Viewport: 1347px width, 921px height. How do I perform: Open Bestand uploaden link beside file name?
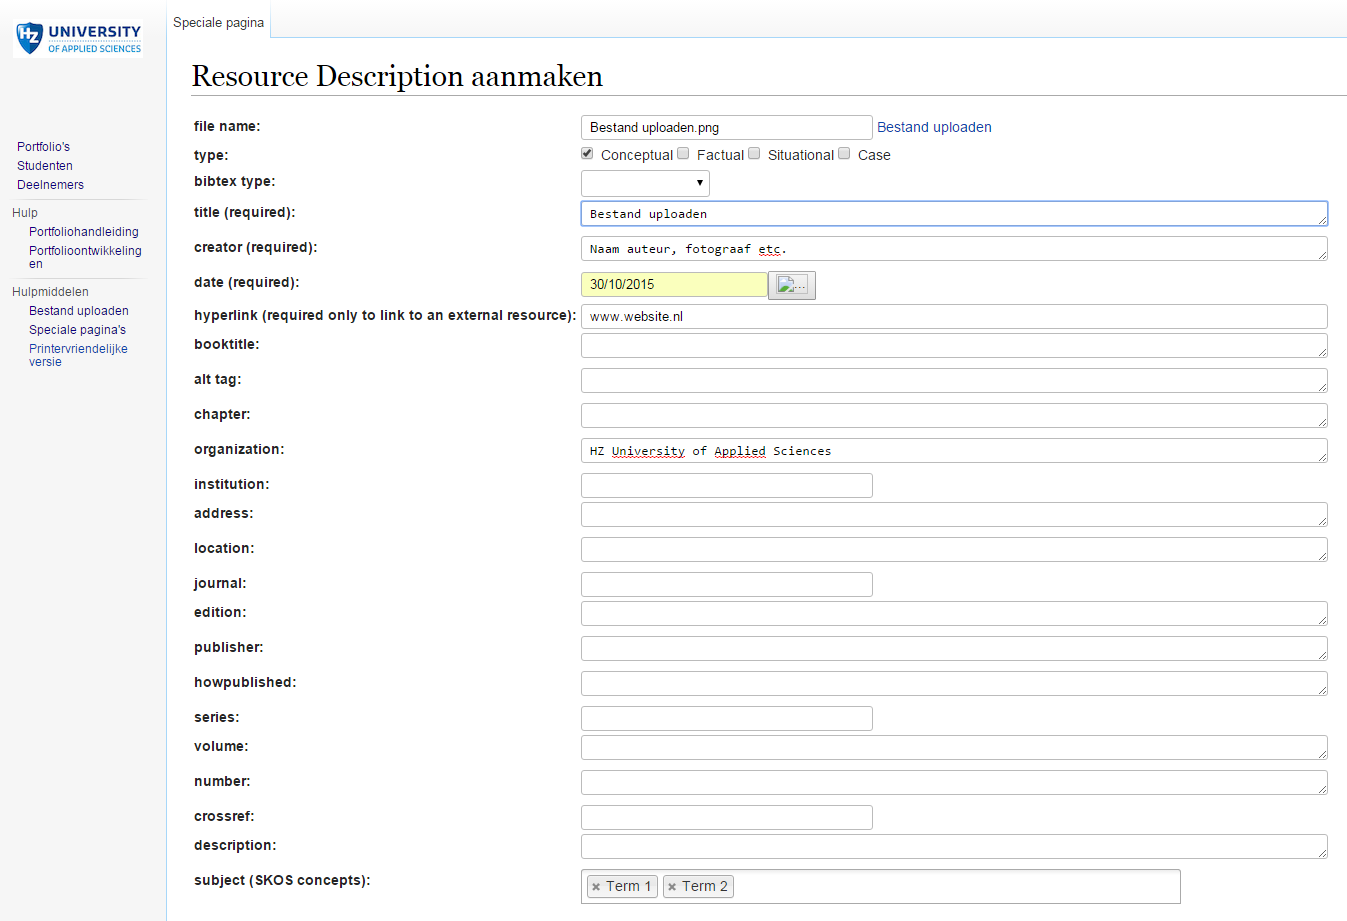933,127
